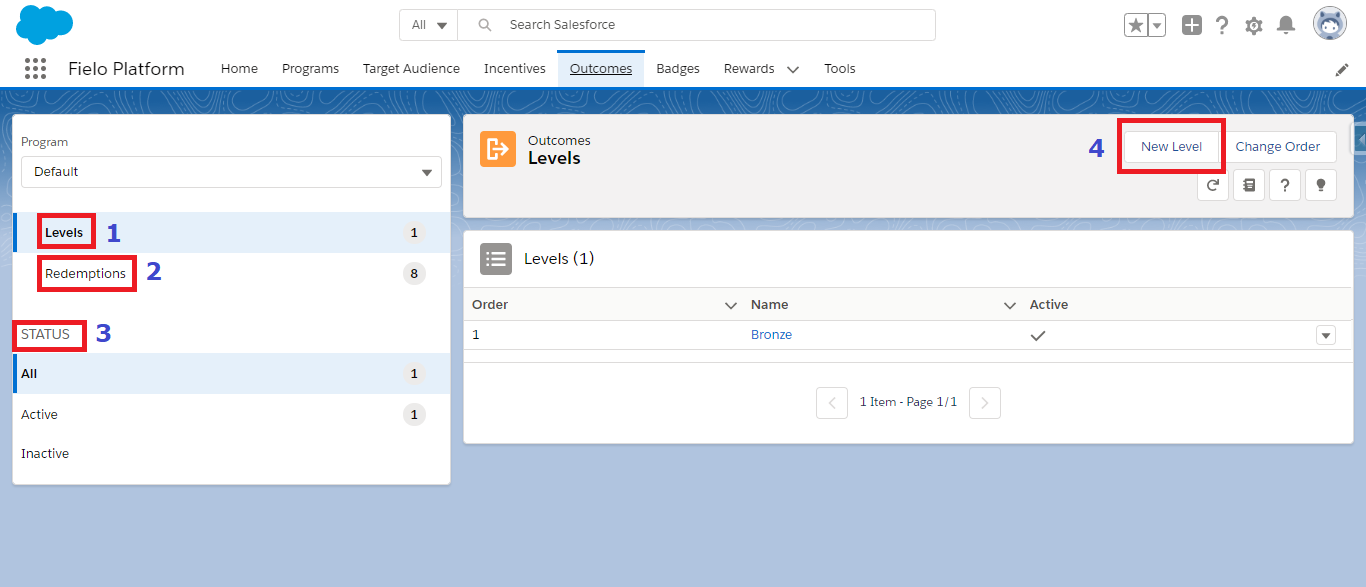Viewport: 1366px width, 587px height.
Task: Click the Levels (1) list heading
Action: [x=559, y=259]
